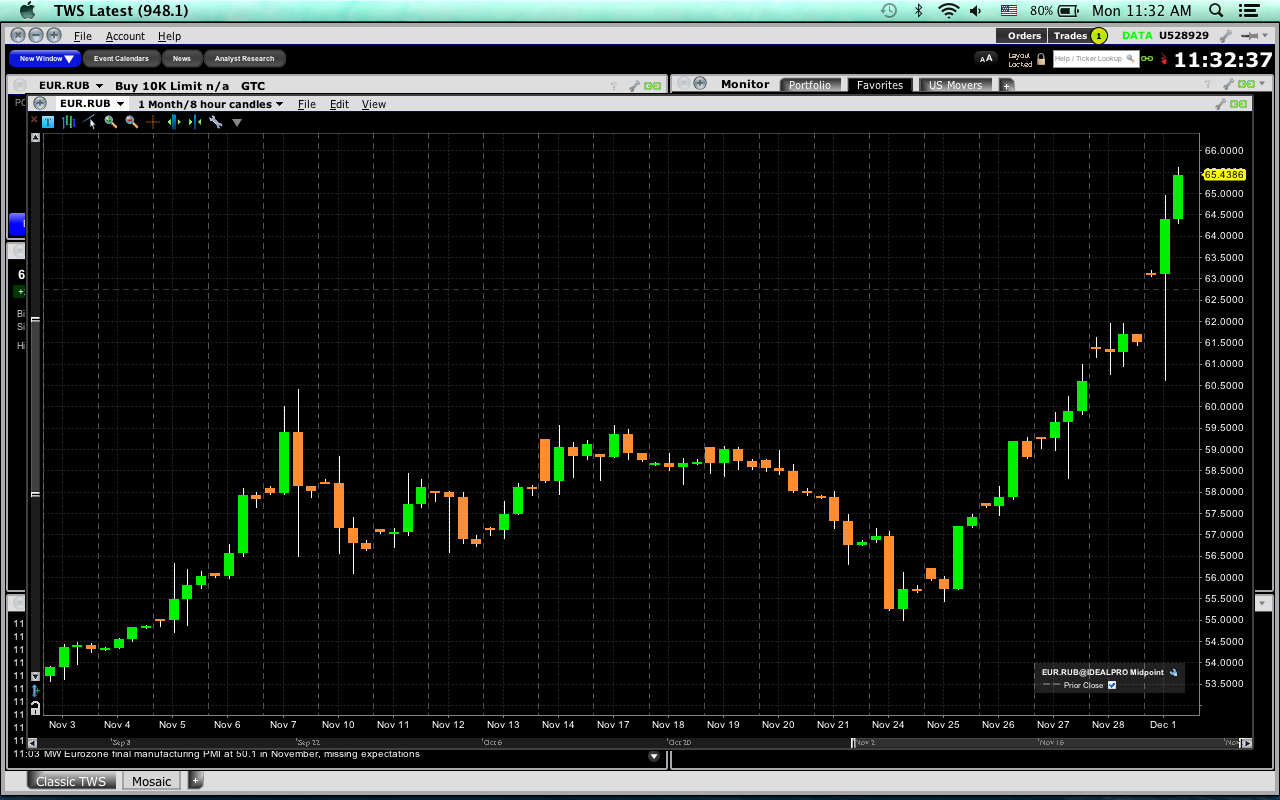
Task: Click the chart window configuration wrench
Action: 1221,103
